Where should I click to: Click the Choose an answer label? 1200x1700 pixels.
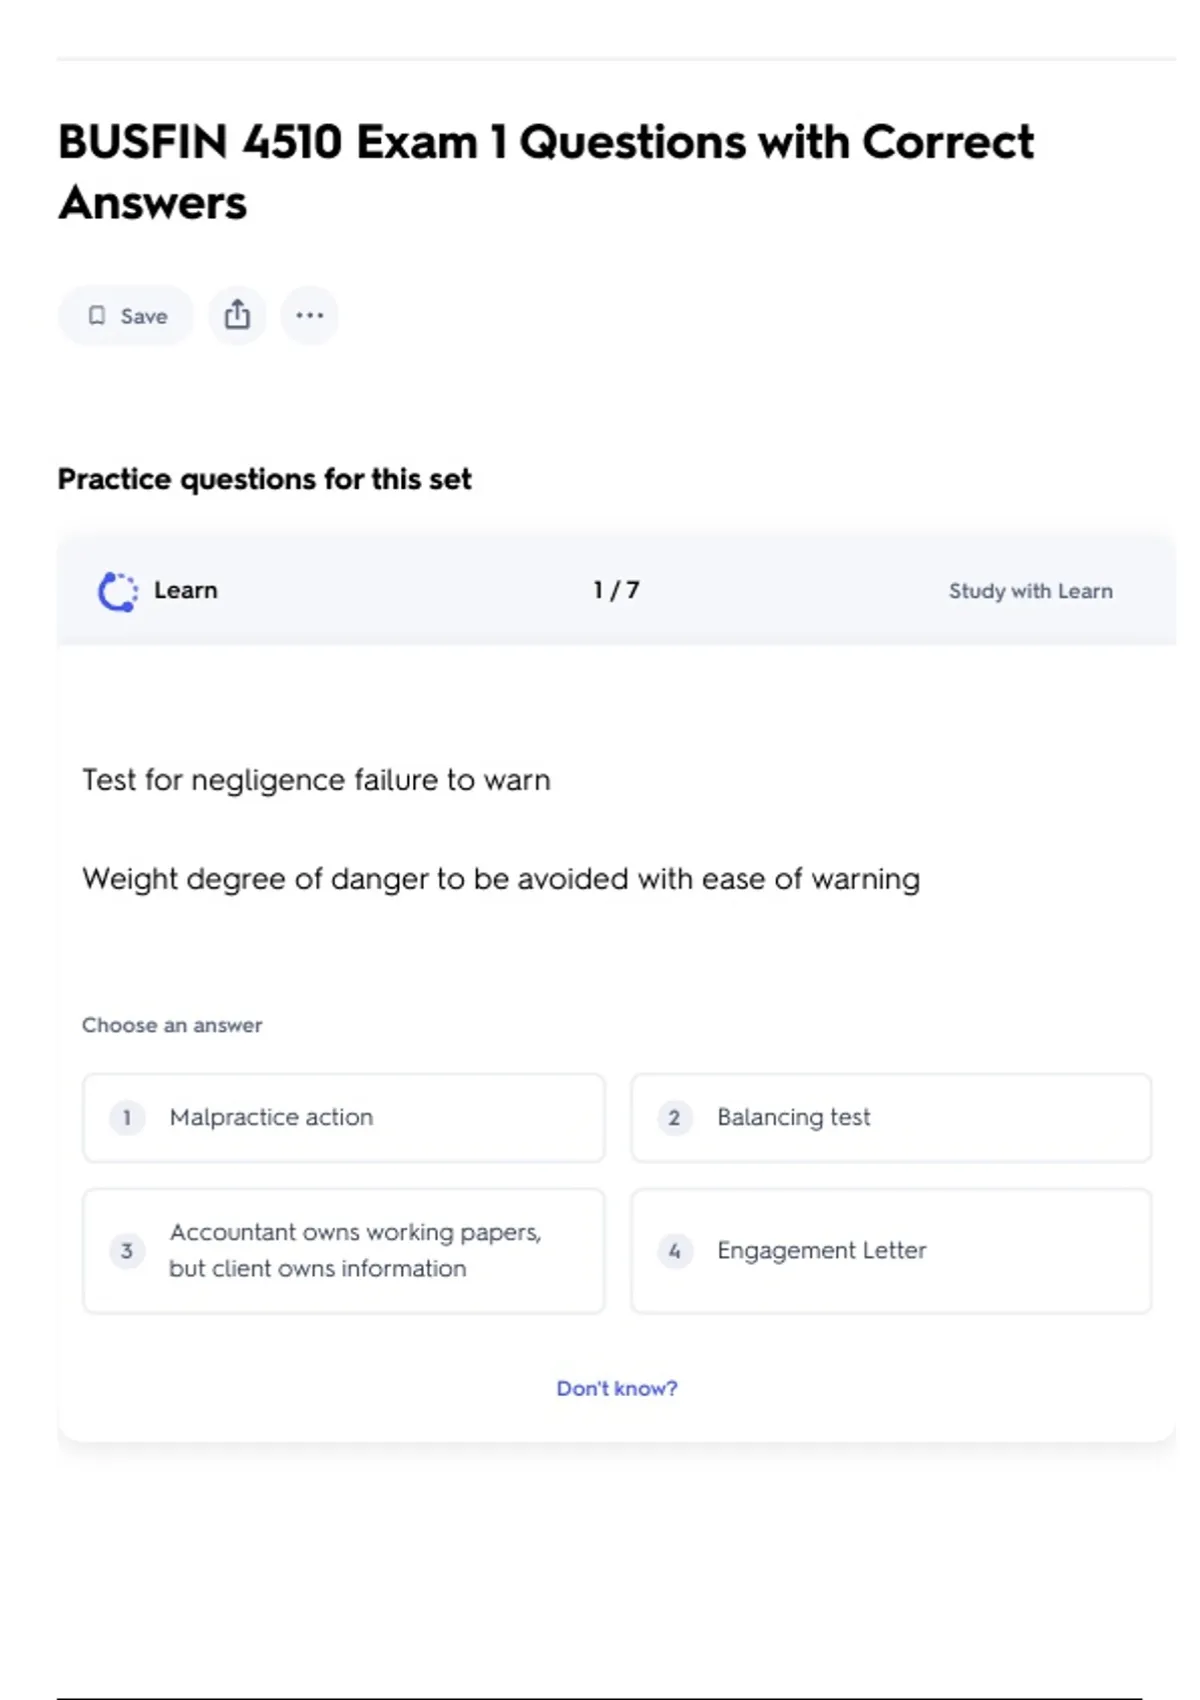coord(172,1025)
